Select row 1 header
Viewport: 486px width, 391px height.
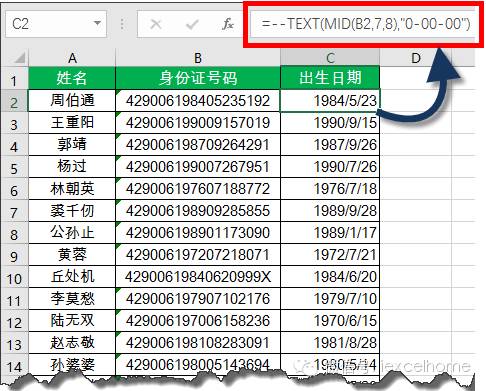pyautogui.click(x=14, y=78)
